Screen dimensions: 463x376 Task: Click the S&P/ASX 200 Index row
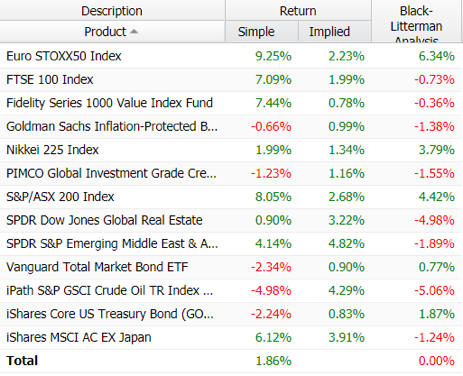point(231,197)
